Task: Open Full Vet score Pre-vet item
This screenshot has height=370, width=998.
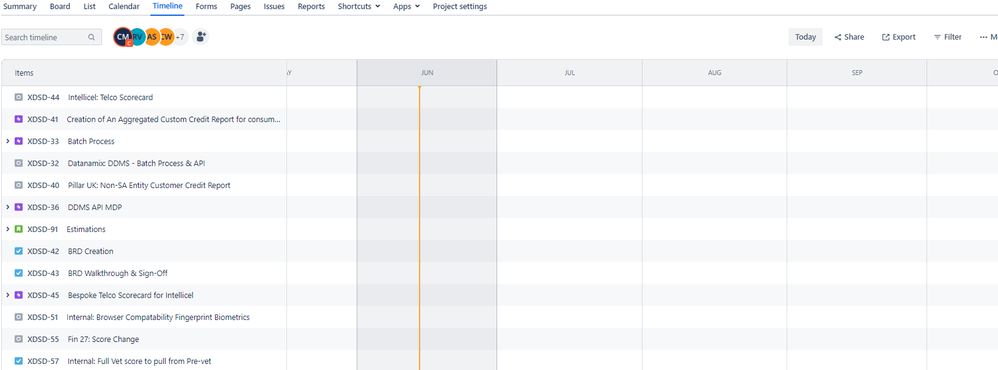Action: [139, 361]
